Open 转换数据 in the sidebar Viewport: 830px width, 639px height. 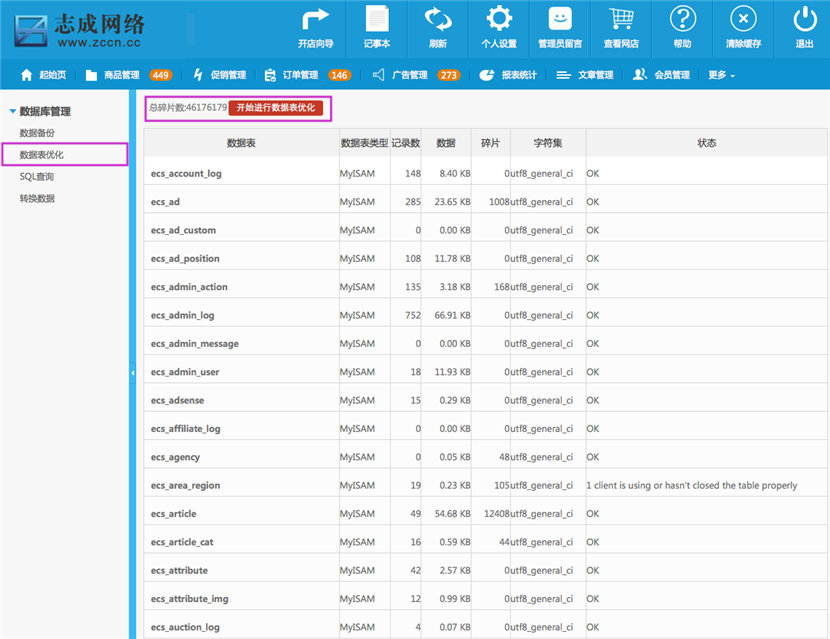click(x=37, y=199)
